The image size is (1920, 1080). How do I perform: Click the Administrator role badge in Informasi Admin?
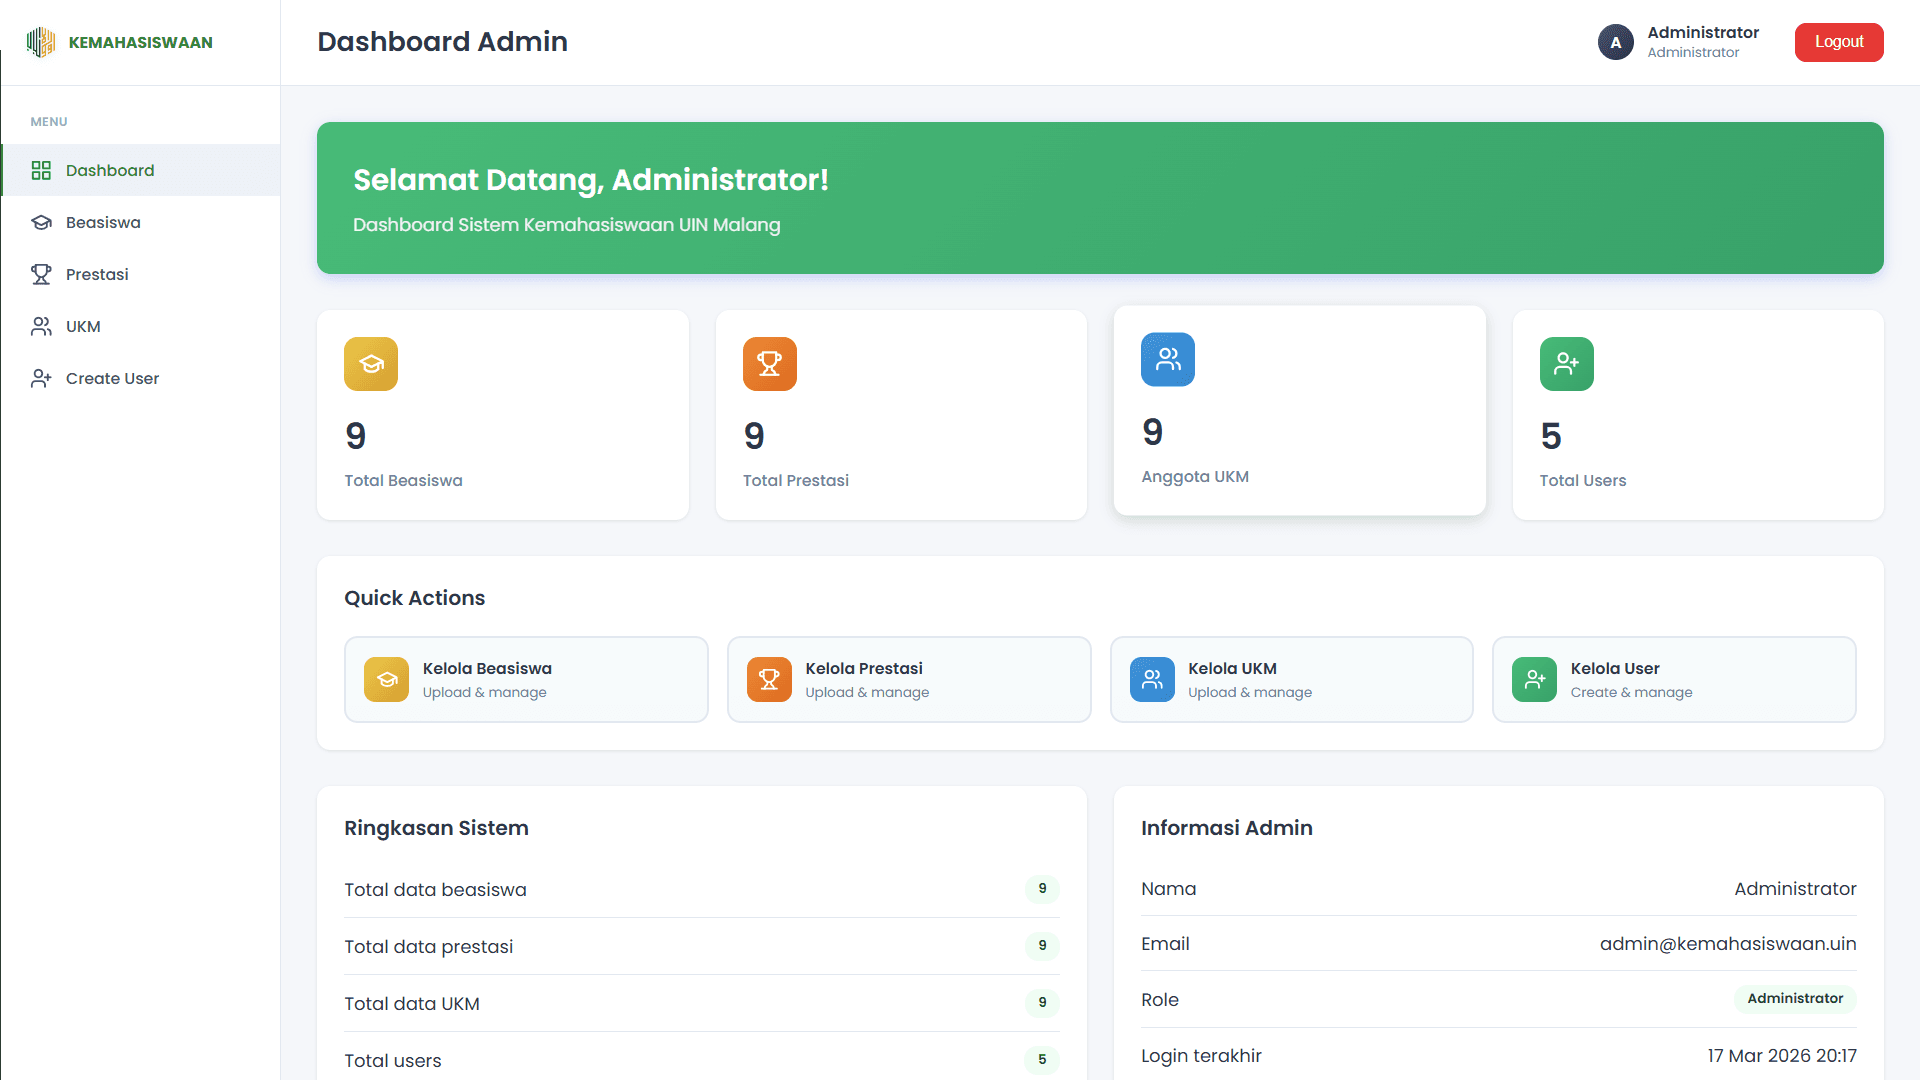click(x=1794, y=999)
